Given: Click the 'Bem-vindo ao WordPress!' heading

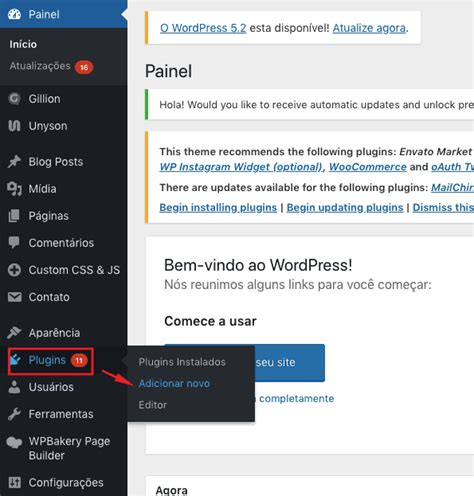Looking at the screenshot, I should tap(258, 265).
